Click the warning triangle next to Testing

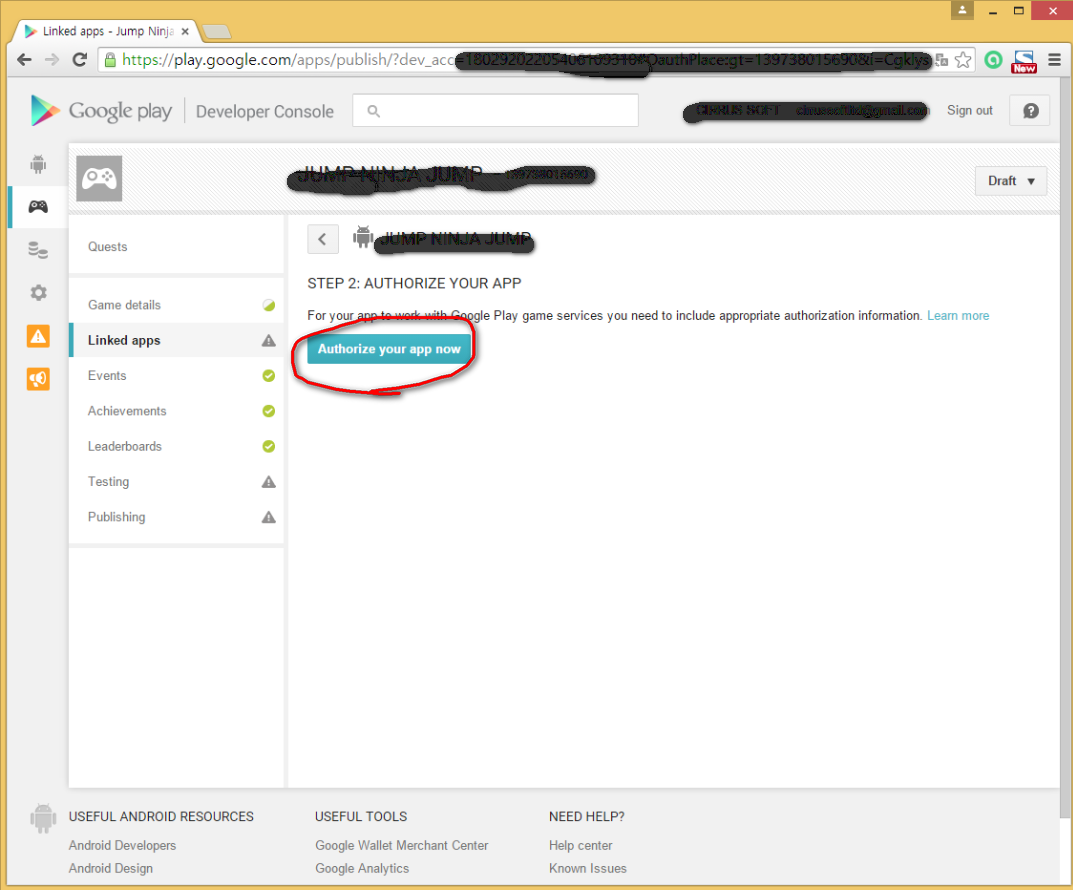(x=269, y=482)
